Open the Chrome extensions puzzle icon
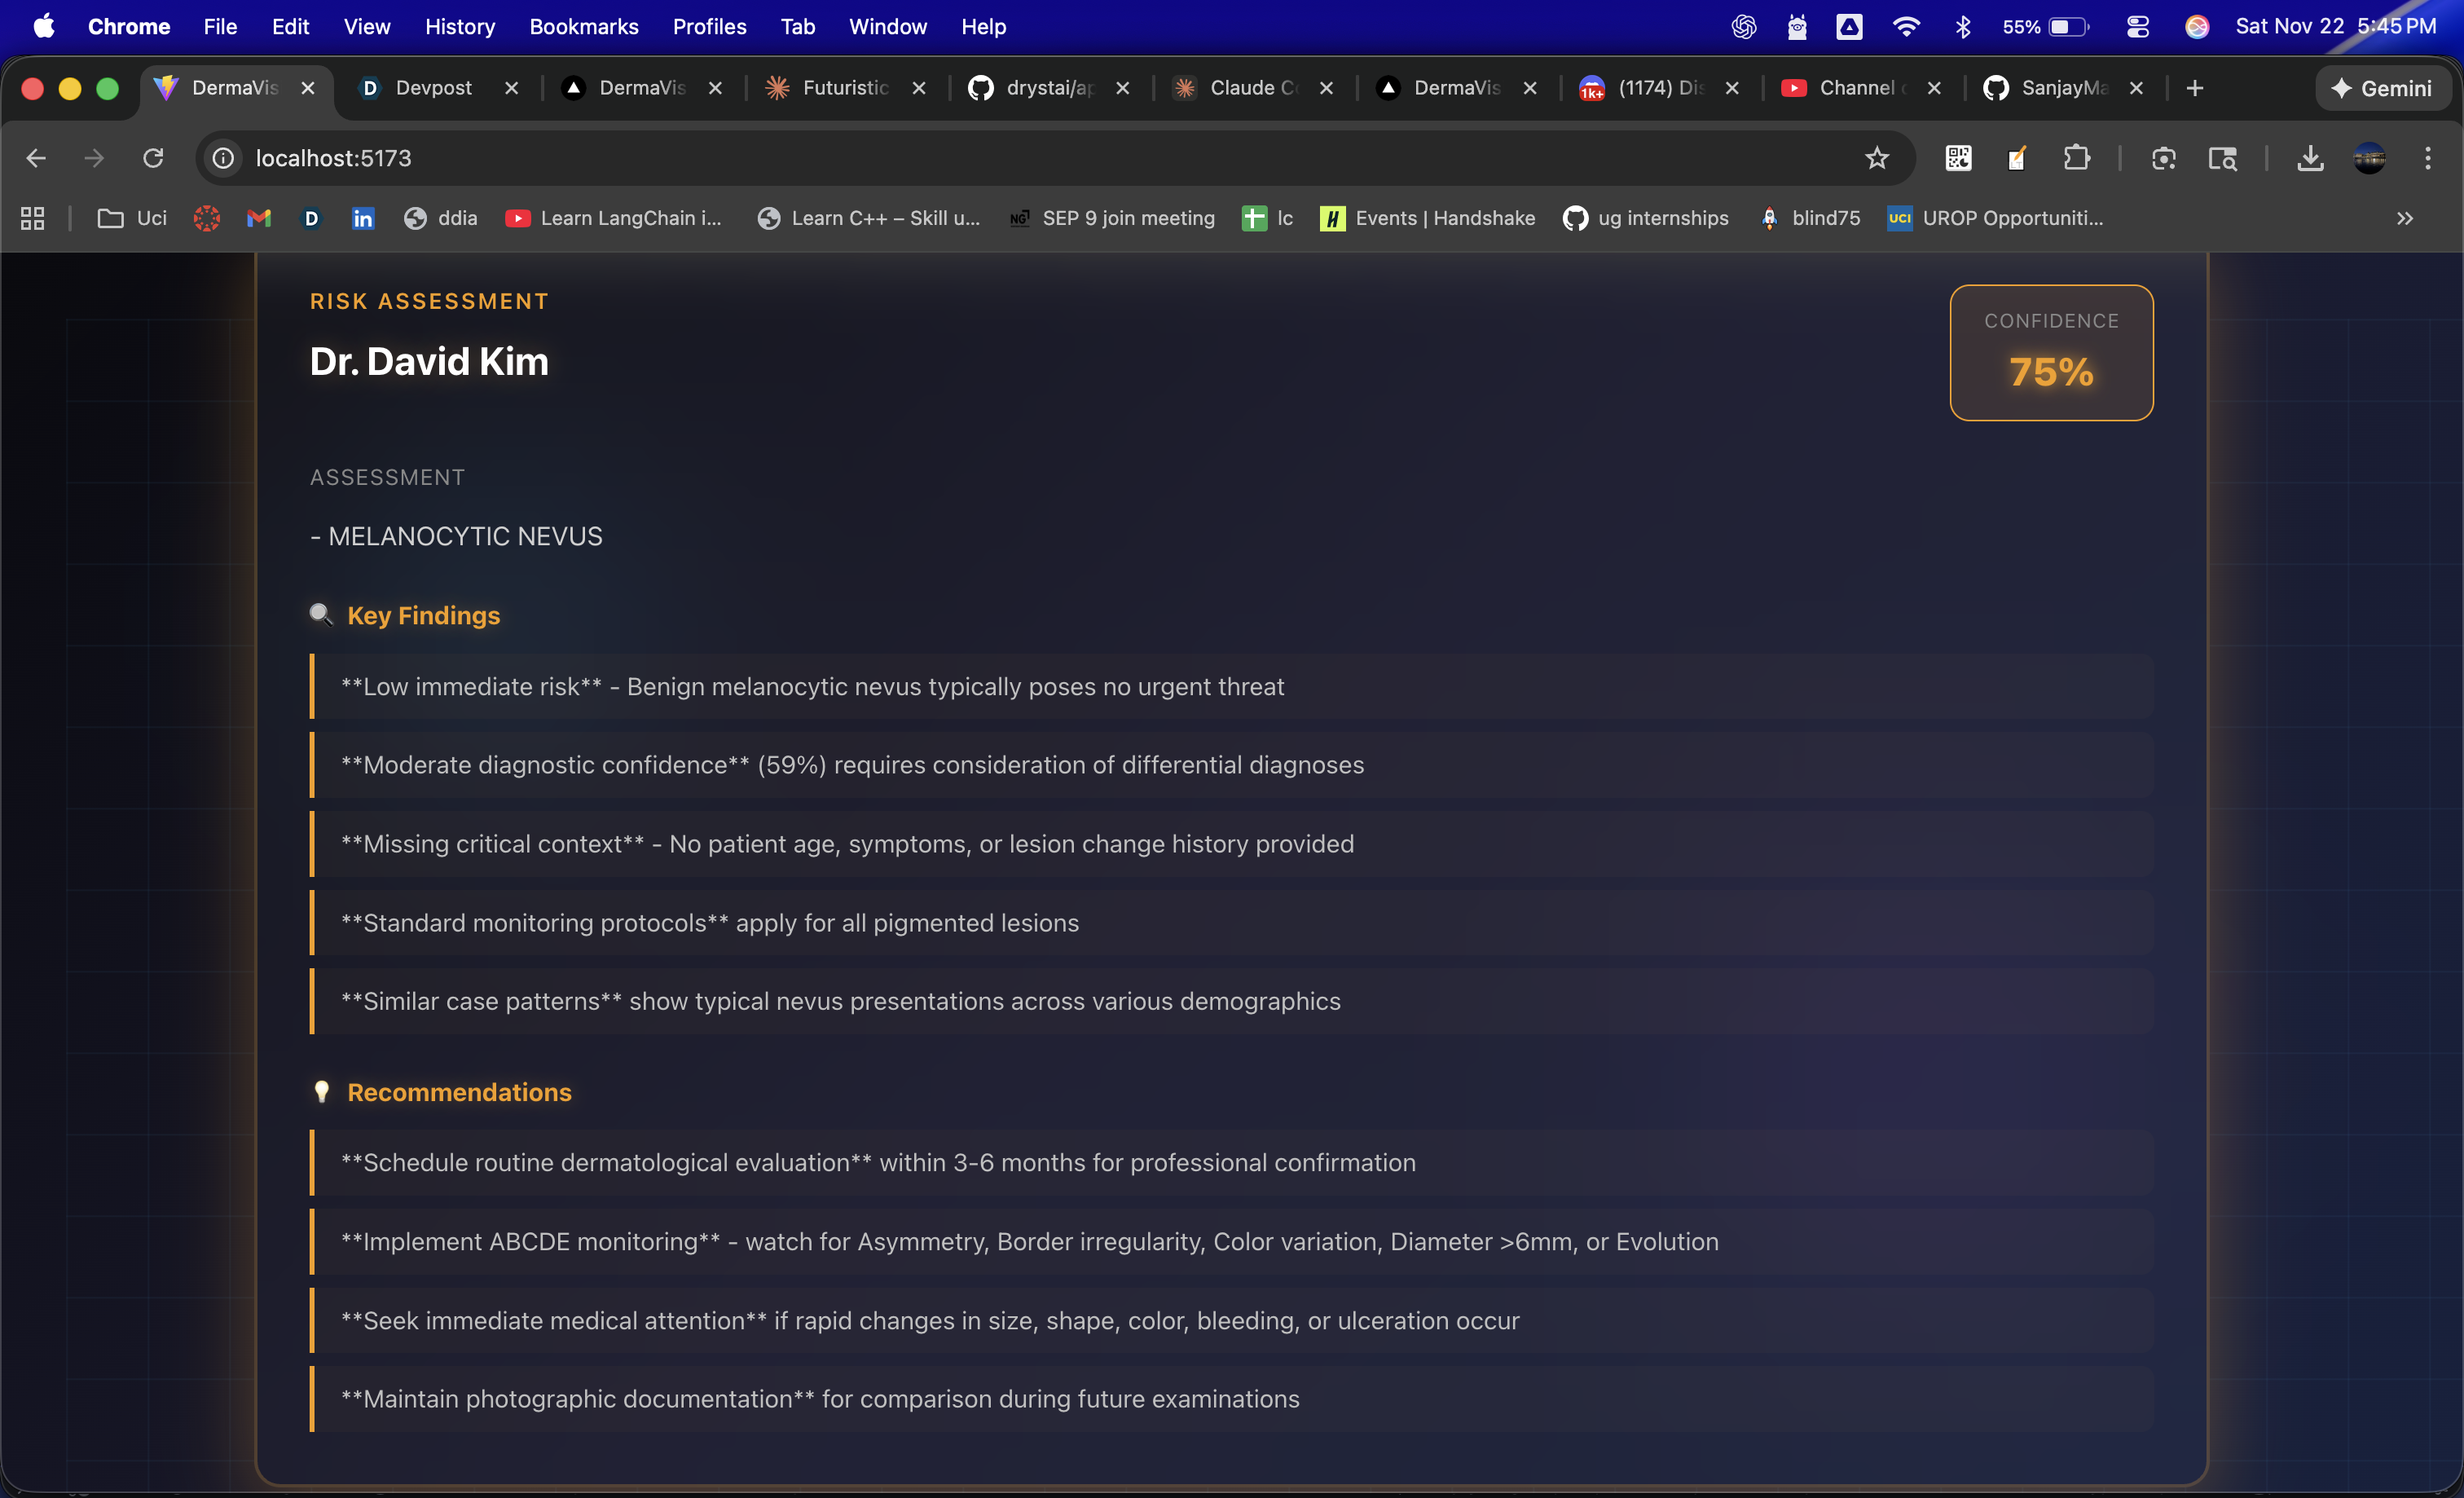 click(x=2076, y=158)
